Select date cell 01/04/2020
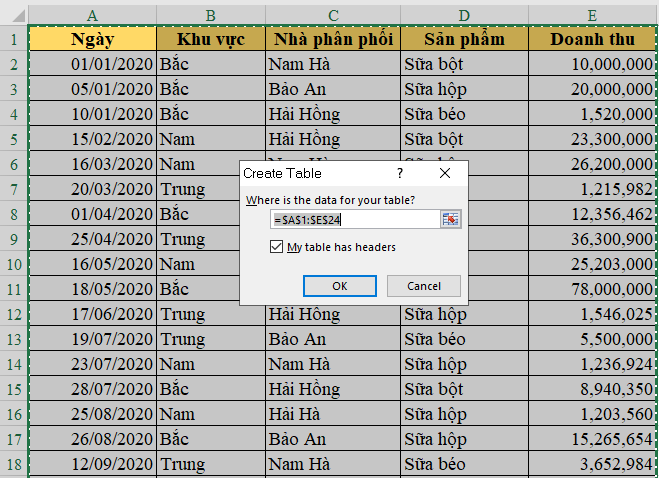This screenshot has width=659, height=478. (x=92, y=214)
